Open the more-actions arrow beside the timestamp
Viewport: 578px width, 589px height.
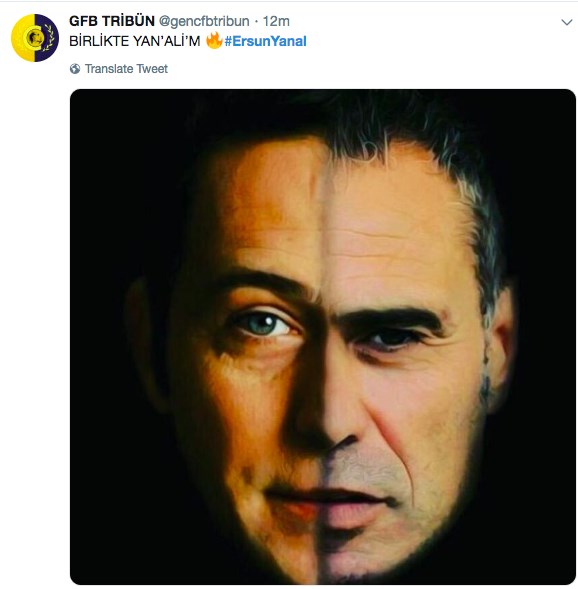point(566,22)
